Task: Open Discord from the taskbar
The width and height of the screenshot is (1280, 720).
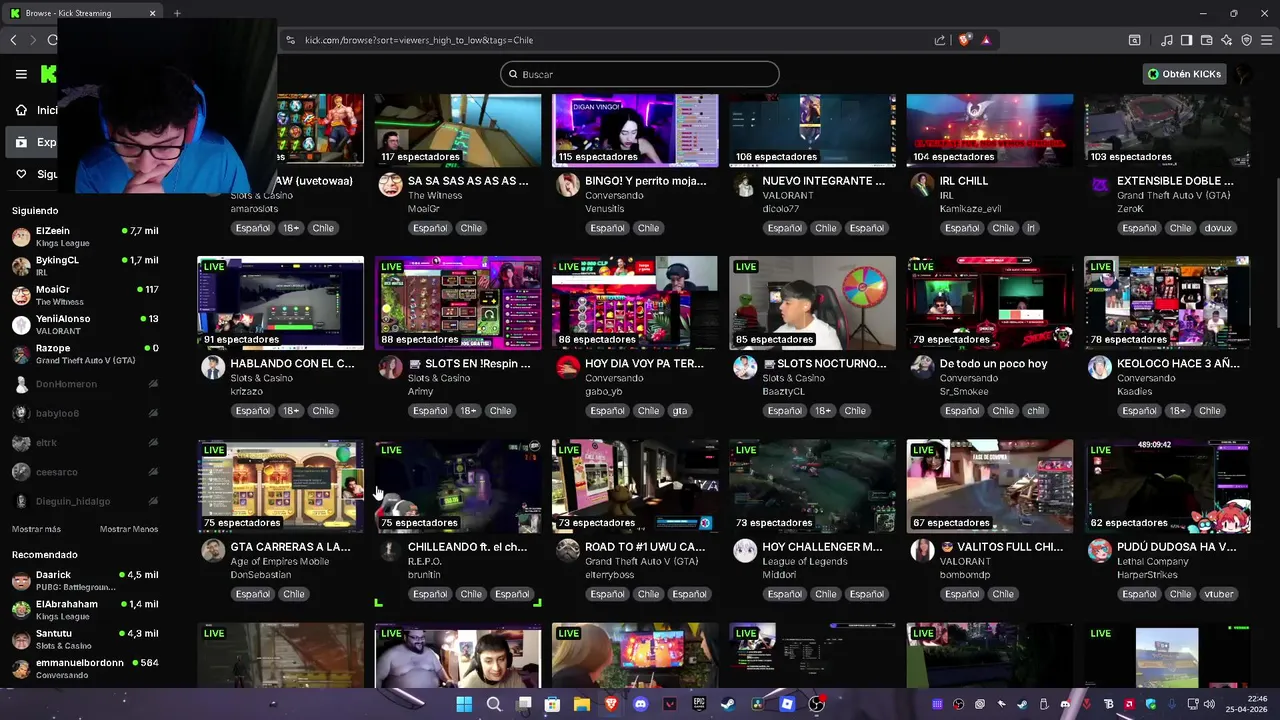Action: 641,704
